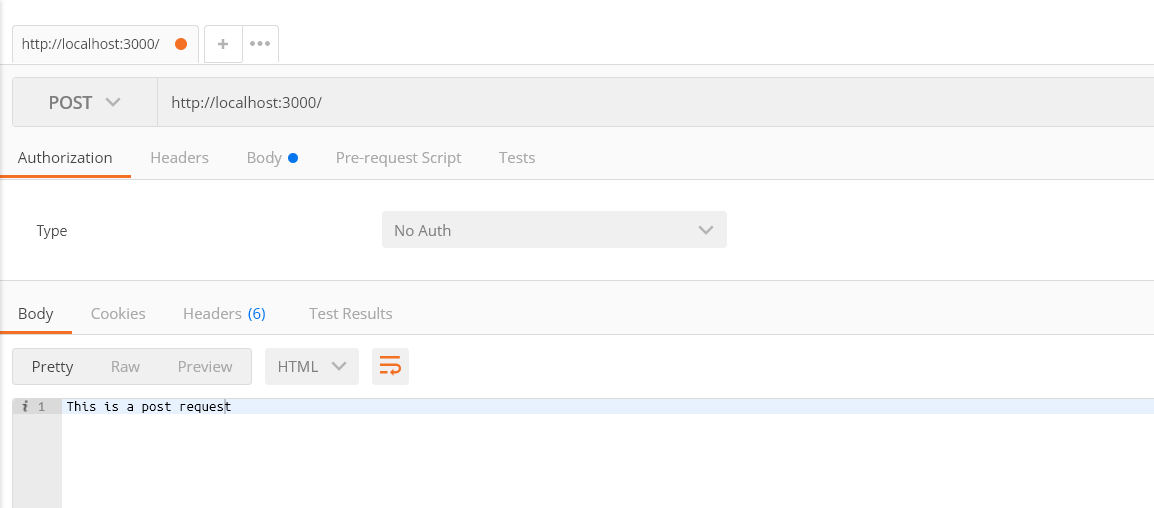Open the Pre-request Script tab
Image resolution: width=1154 pixels, height=508 pixels.
(398, 158)
